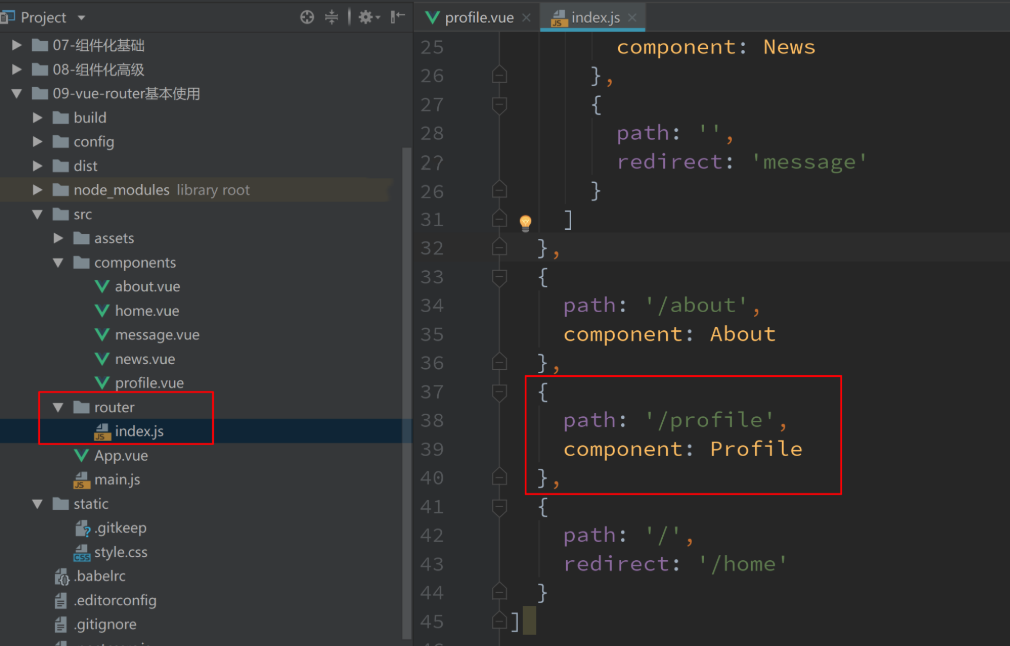Screen dimensions: 1010x646
Task: Select App.vue in the project tree
Action: (121, 455)
